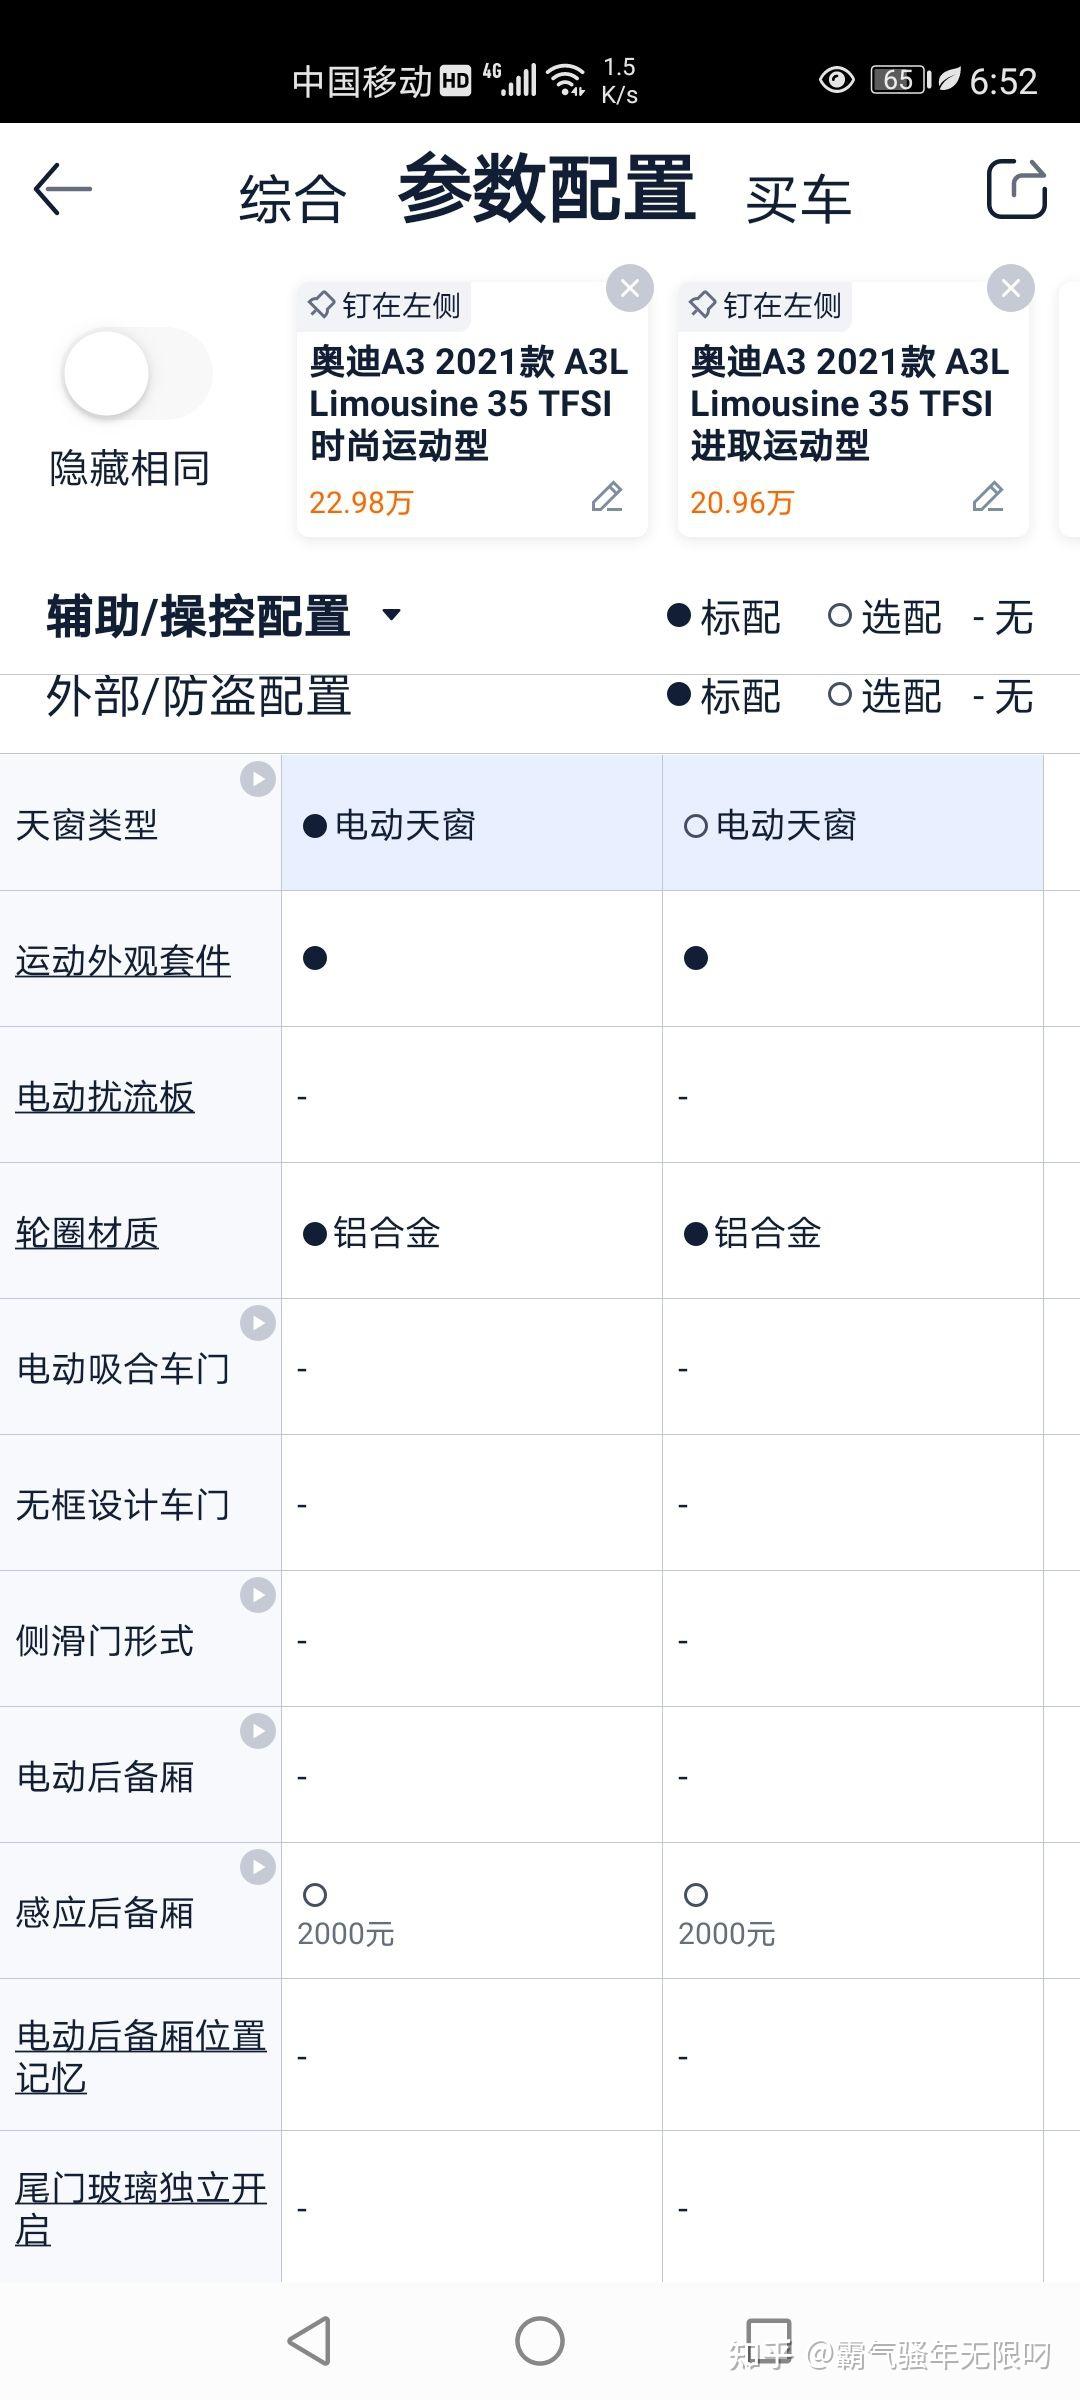Expand the 辅助/操控配置 section dropdown
The width and height of the screenshot is (1080, 2400).
point(392,615)
